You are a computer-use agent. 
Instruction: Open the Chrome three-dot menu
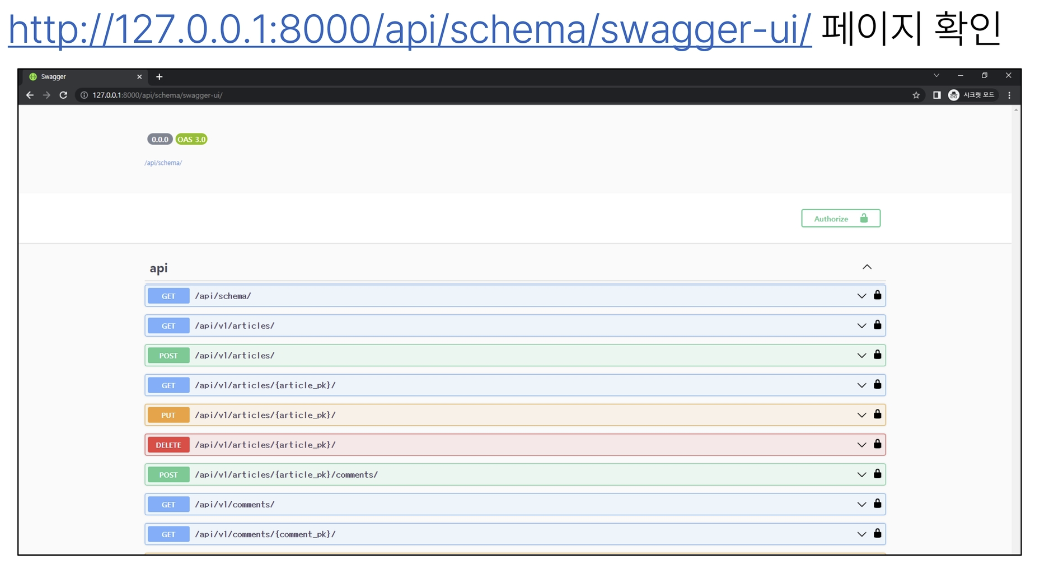[x=1009, y=95]
